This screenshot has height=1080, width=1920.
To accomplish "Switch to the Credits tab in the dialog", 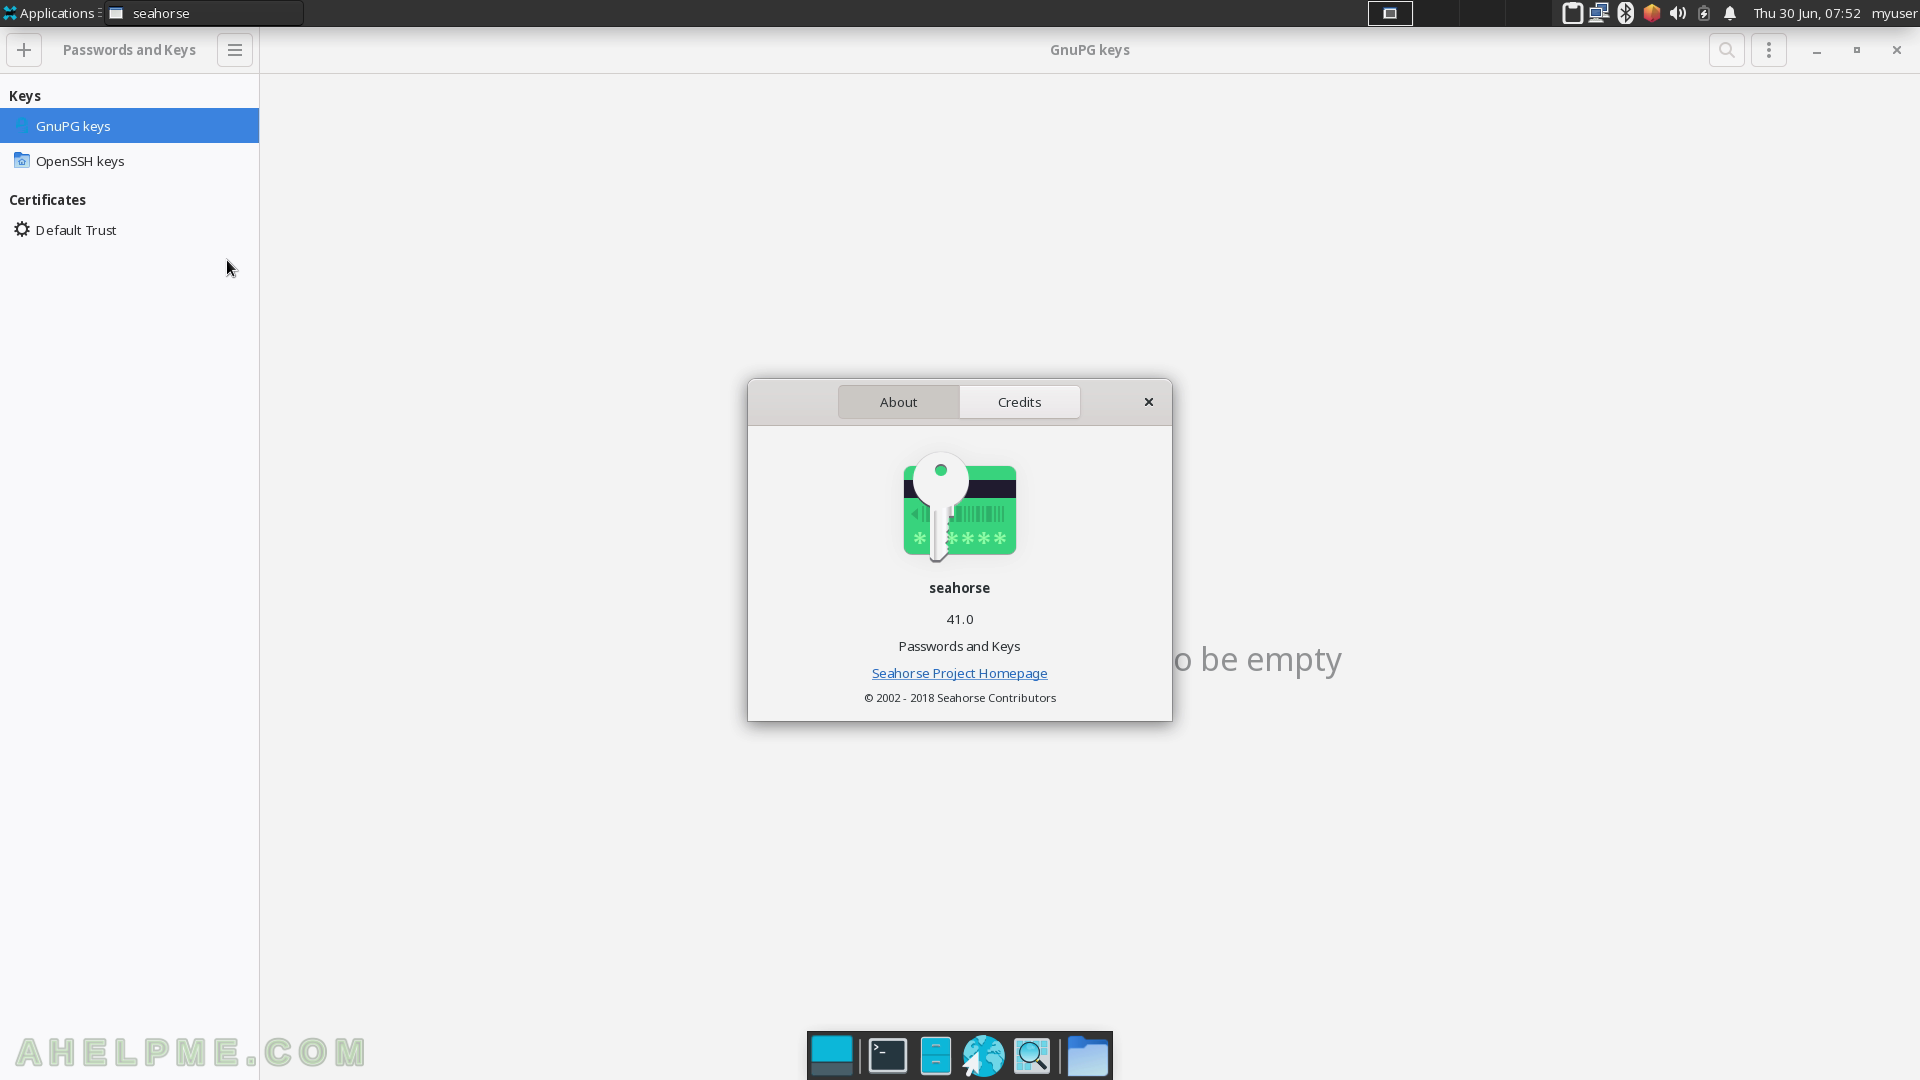I will point(1019,402).
